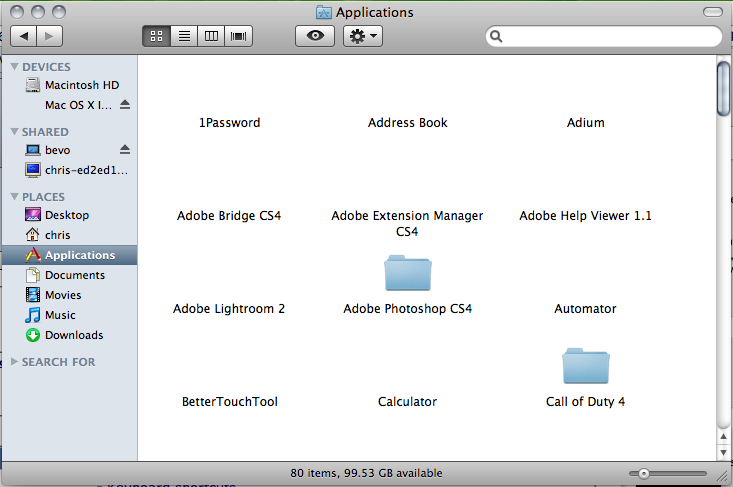The width and height of the screenshot is (733, 487).
Task: Click the search field
Action: tap(604, 36)
